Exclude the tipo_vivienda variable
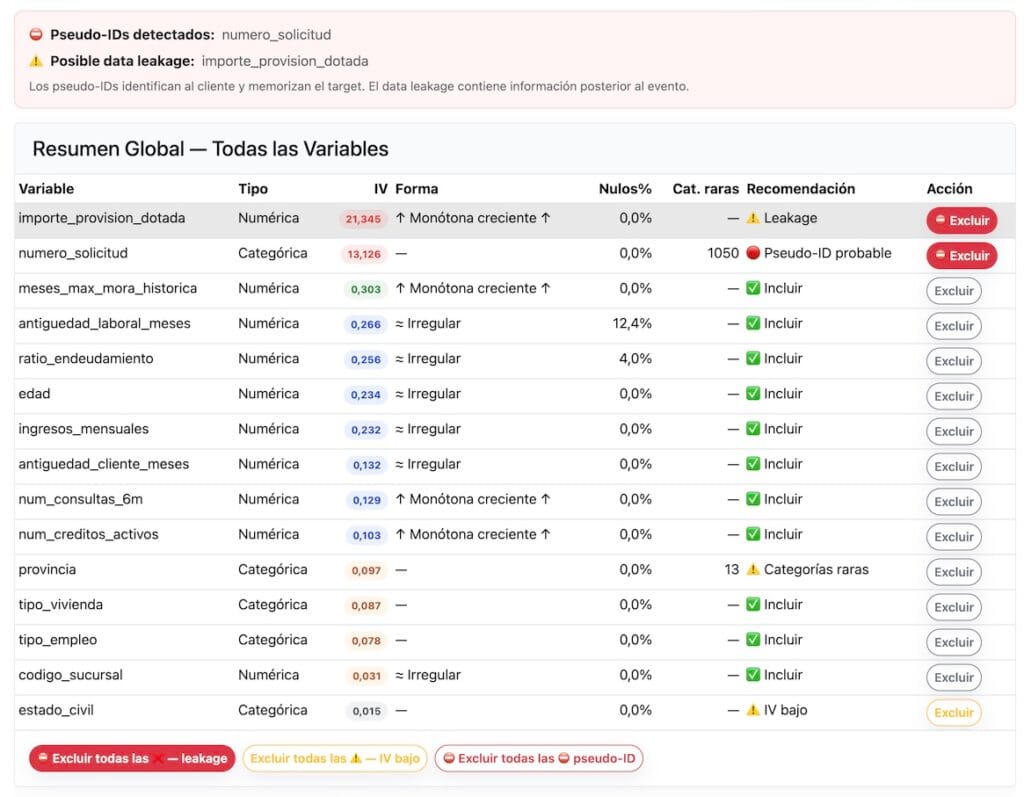The height and width of the screenshot is (797, 1024). click(953, 607)
